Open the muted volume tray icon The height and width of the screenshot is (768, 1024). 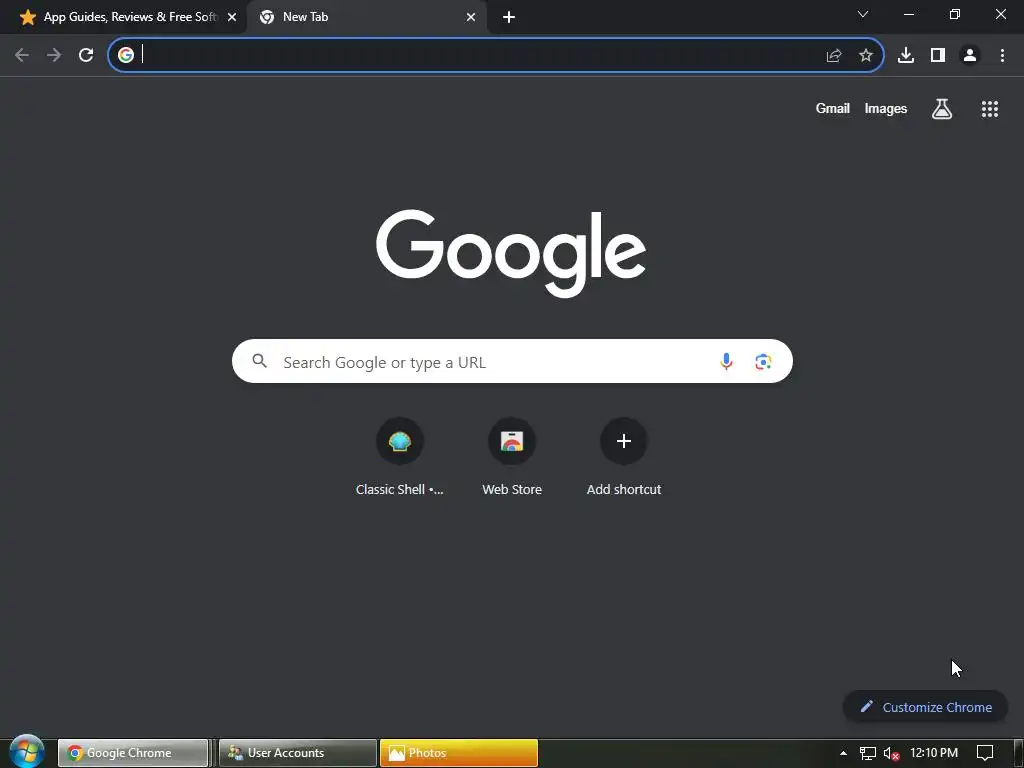pos(891,754)
